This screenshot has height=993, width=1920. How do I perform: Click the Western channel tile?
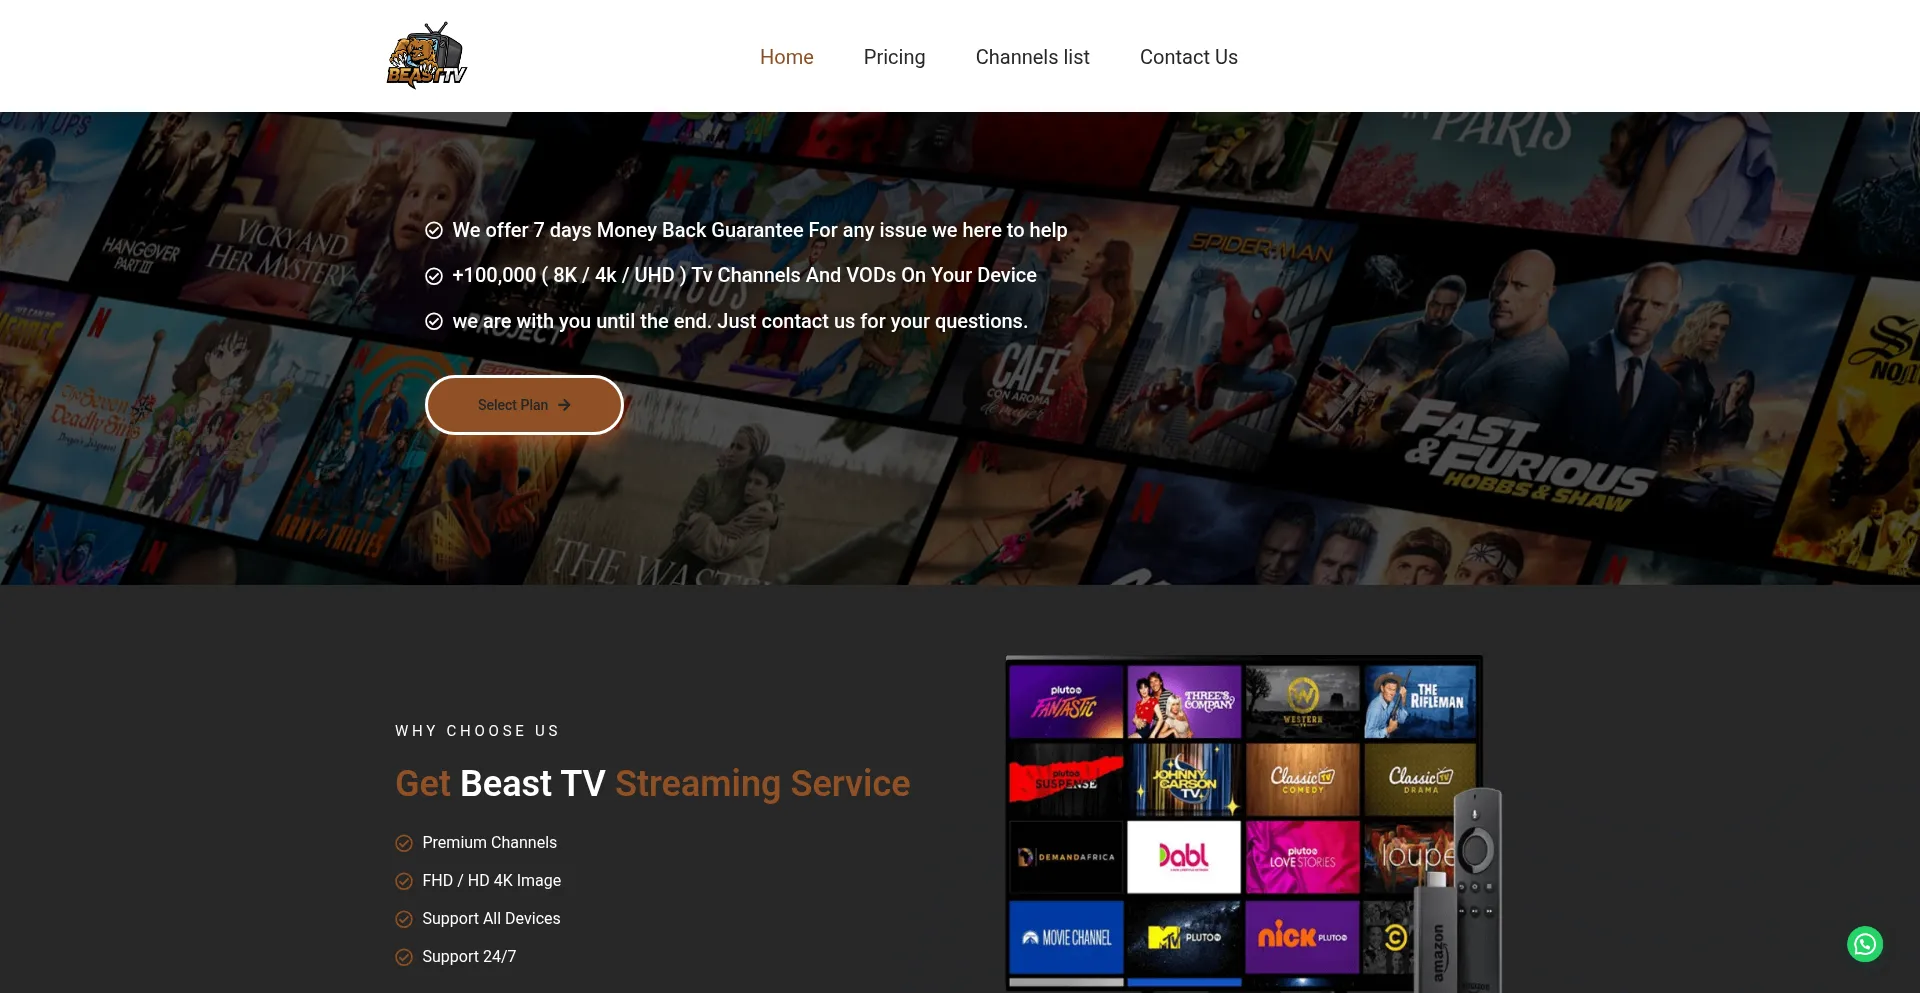1302,702
